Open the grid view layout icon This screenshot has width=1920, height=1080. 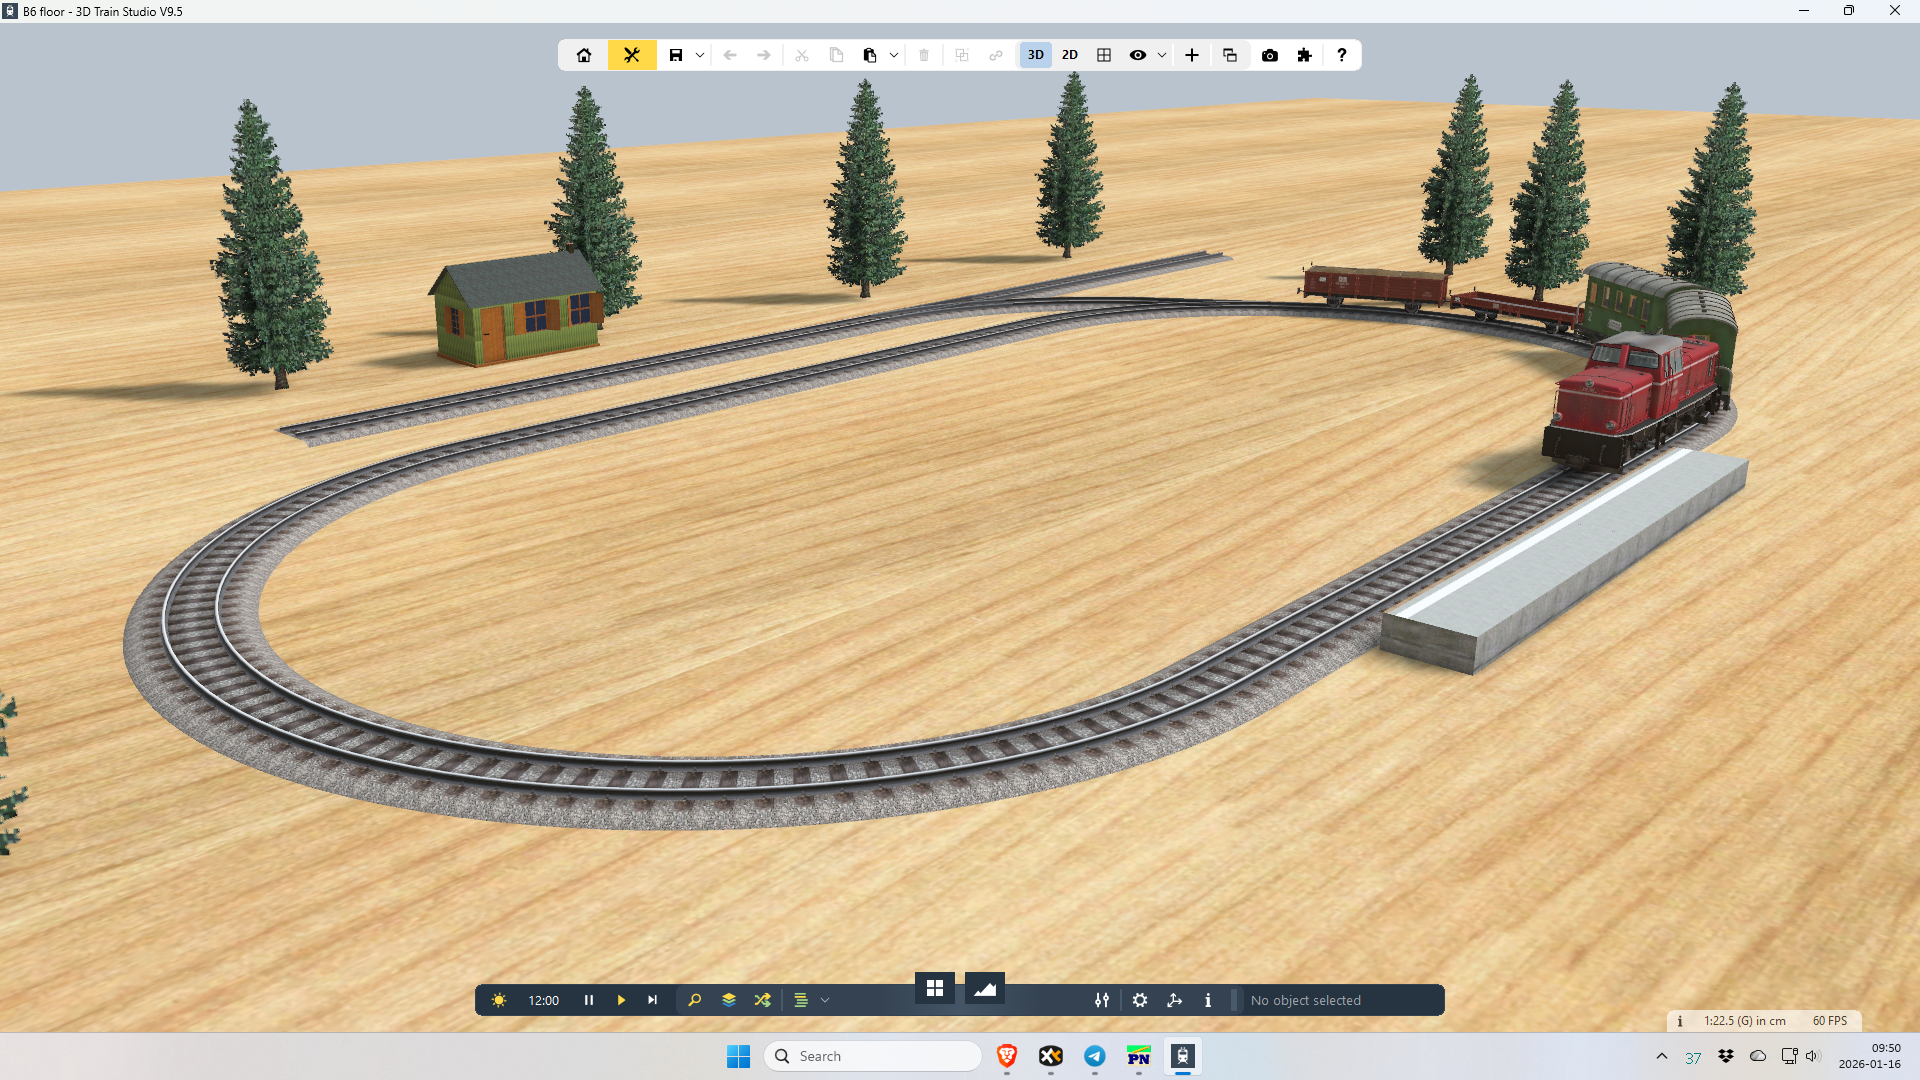coord(1104,55)
